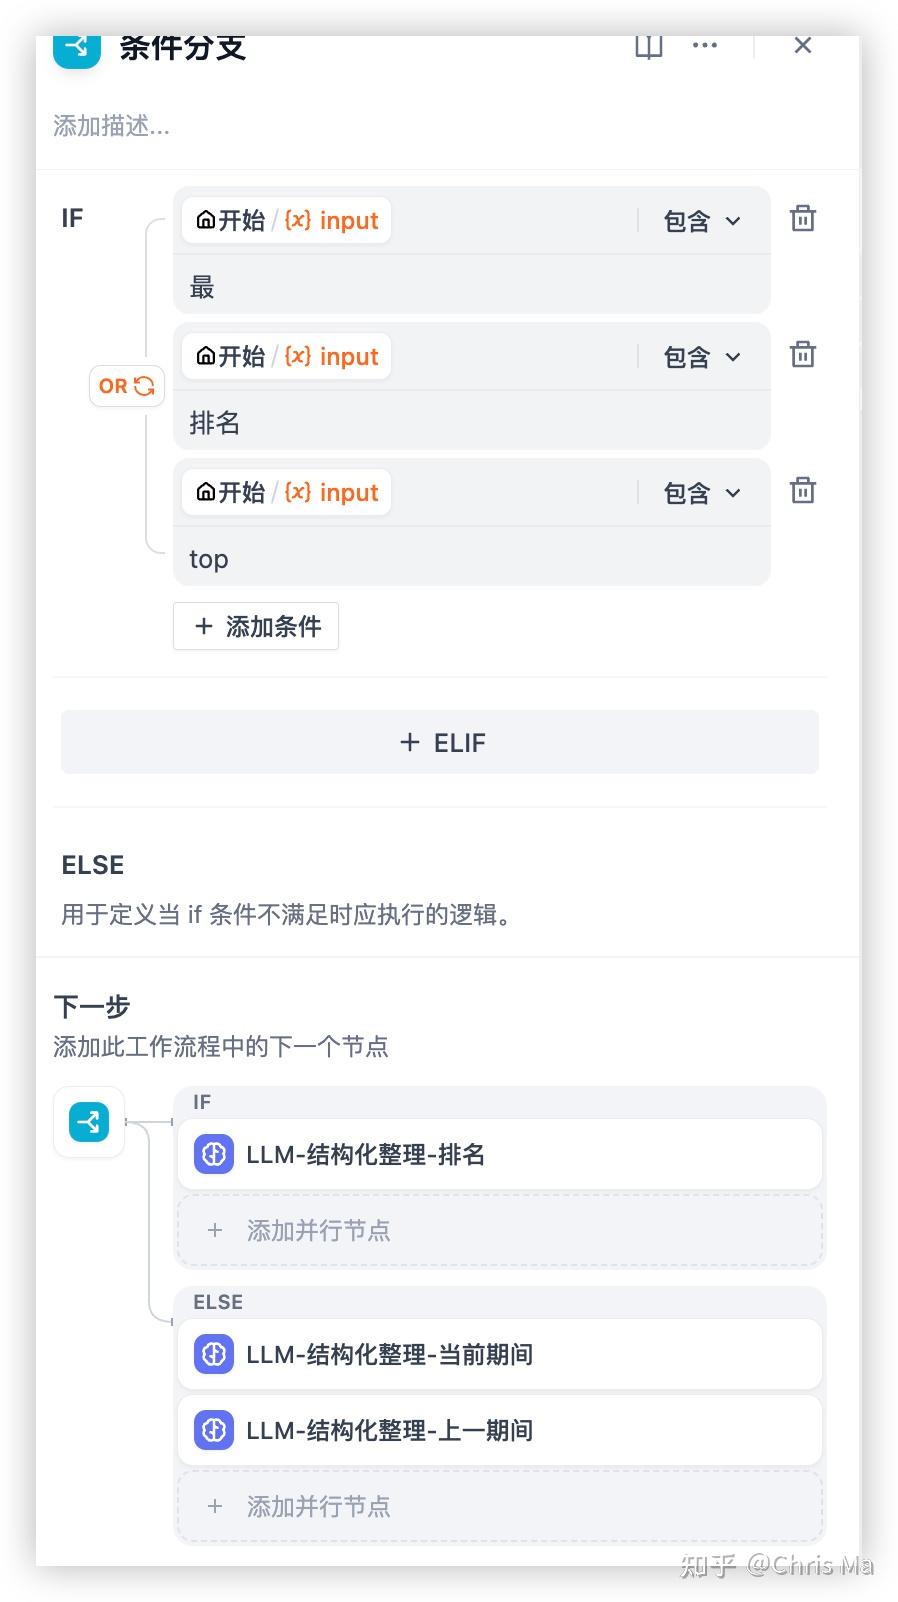Add parallel node under ELSE branch
The height and width of the screenshot is (1602, 898).
(499, 1506)
